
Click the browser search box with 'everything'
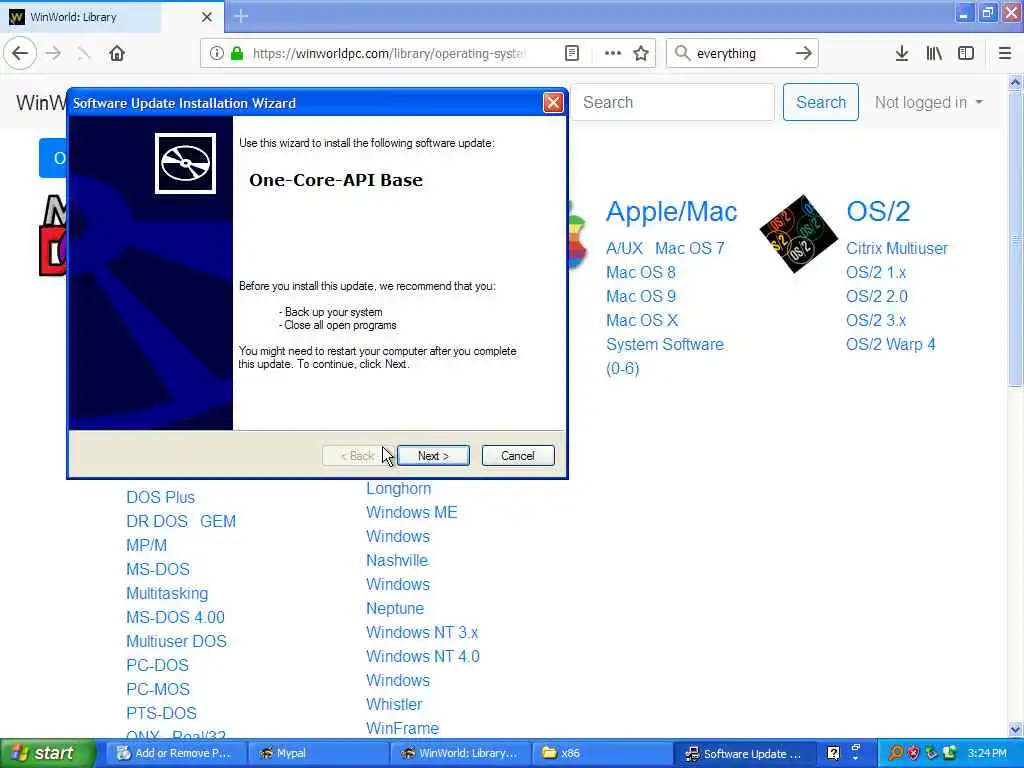coord(741,54)
